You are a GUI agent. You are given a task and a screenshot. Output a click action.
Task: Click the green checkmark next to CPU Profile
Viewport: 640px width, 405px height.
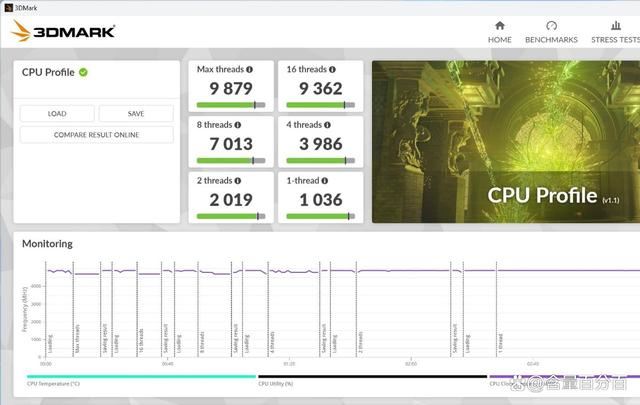(x=83, y=72)
